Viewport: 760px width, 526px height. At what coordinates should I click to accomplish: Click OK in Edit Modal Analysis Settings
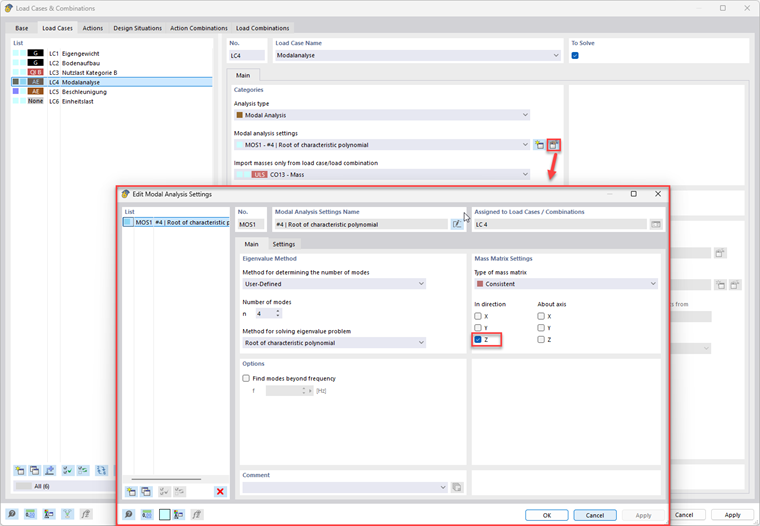(547, 515)
